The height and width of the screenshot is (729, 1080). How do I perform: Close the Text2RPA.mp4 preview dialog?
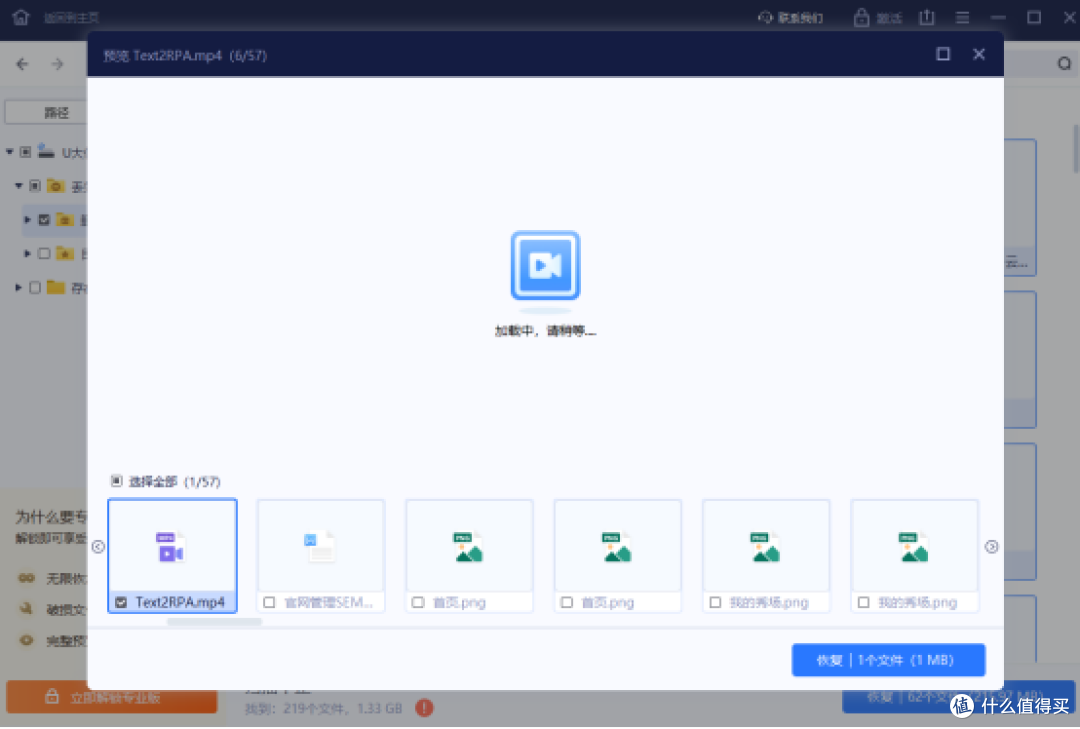978,54
